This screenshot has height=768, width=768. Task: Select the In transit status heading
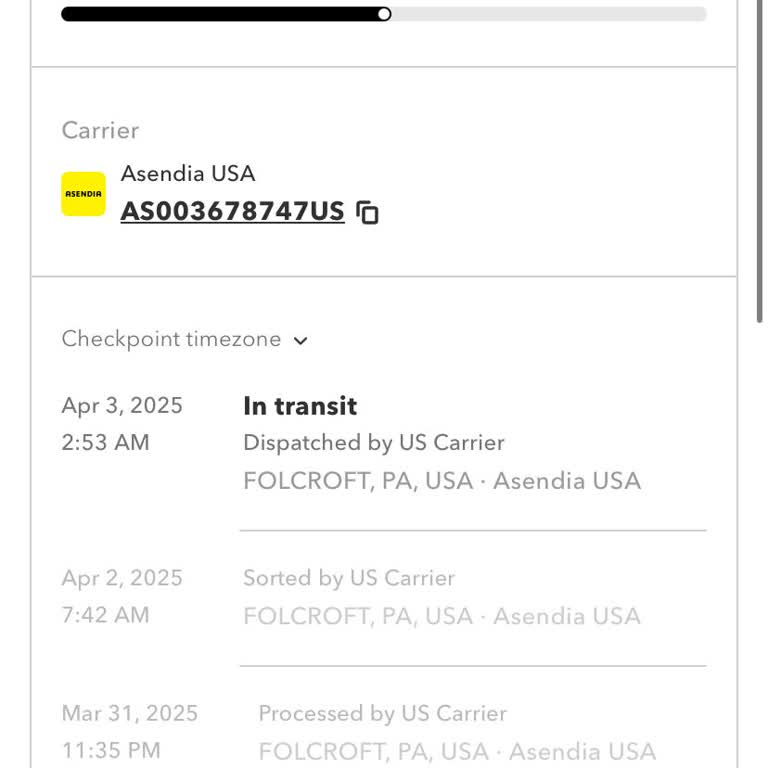click(x=300, y=406)
